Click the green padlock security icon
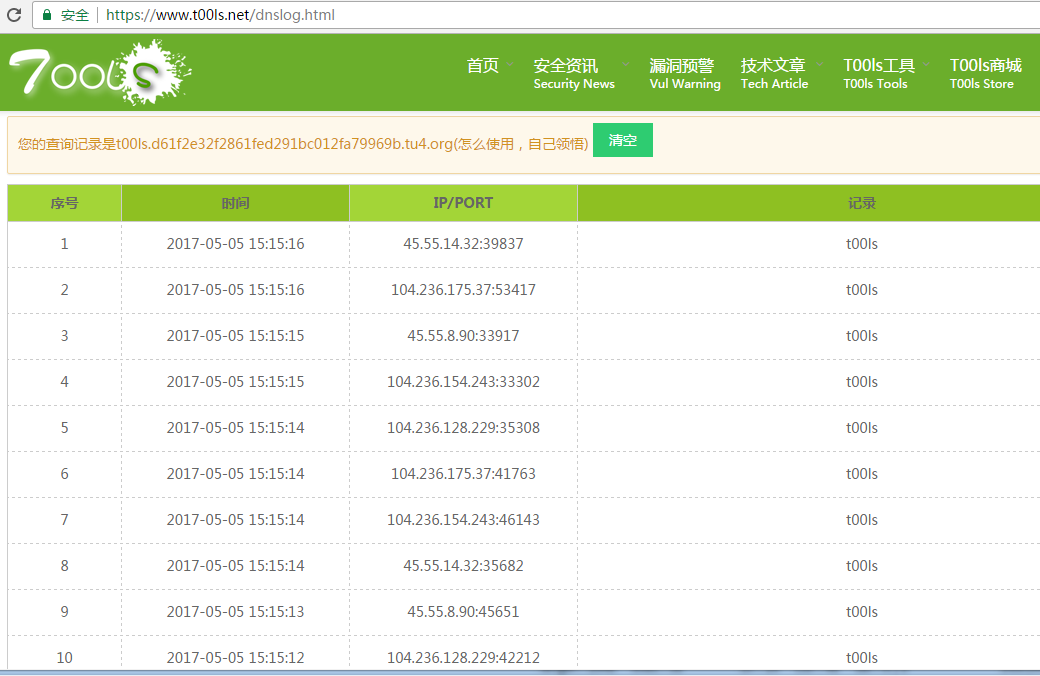Viewport: 1040px width, 676px height. tap(46, 15)
